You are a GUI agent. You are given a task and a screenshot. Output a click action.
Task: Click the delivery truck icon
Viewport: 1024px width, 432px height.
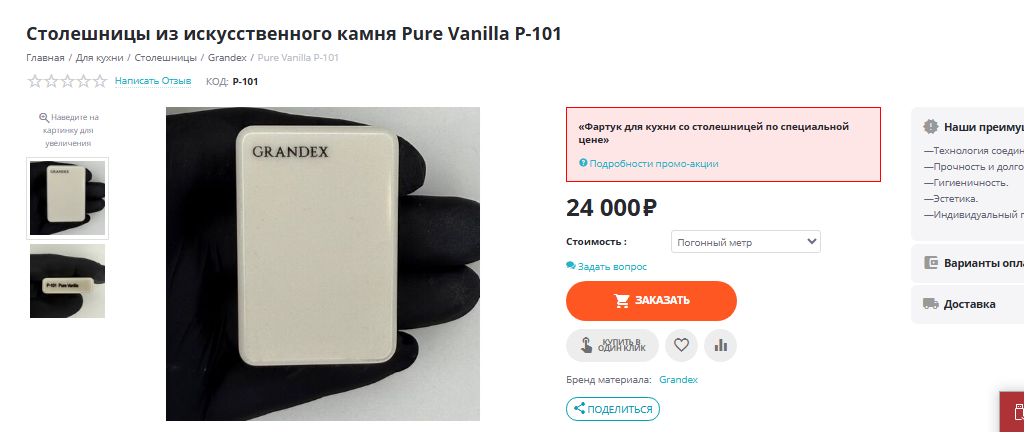click(x=931, y=303)
